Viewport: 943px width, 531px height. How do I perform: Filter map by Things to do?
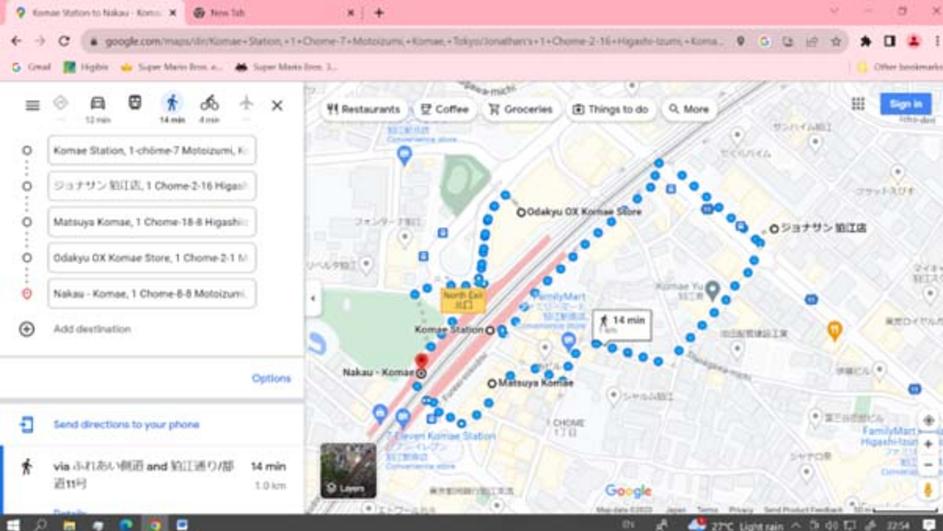(610, 109)
